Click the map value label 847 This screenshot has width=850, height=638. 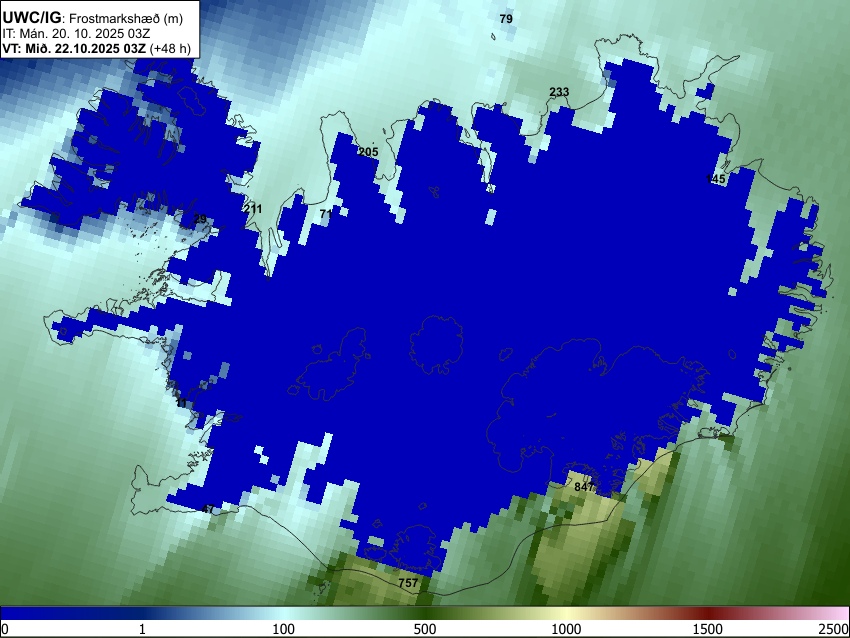coord(584,487)
